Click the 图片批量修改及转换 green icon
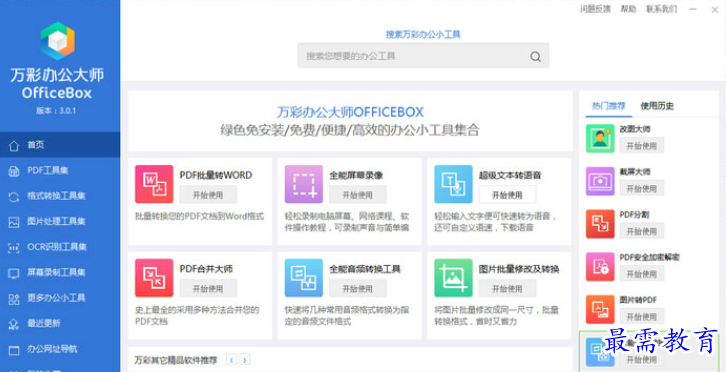726x372 pixels. (453, 277)
